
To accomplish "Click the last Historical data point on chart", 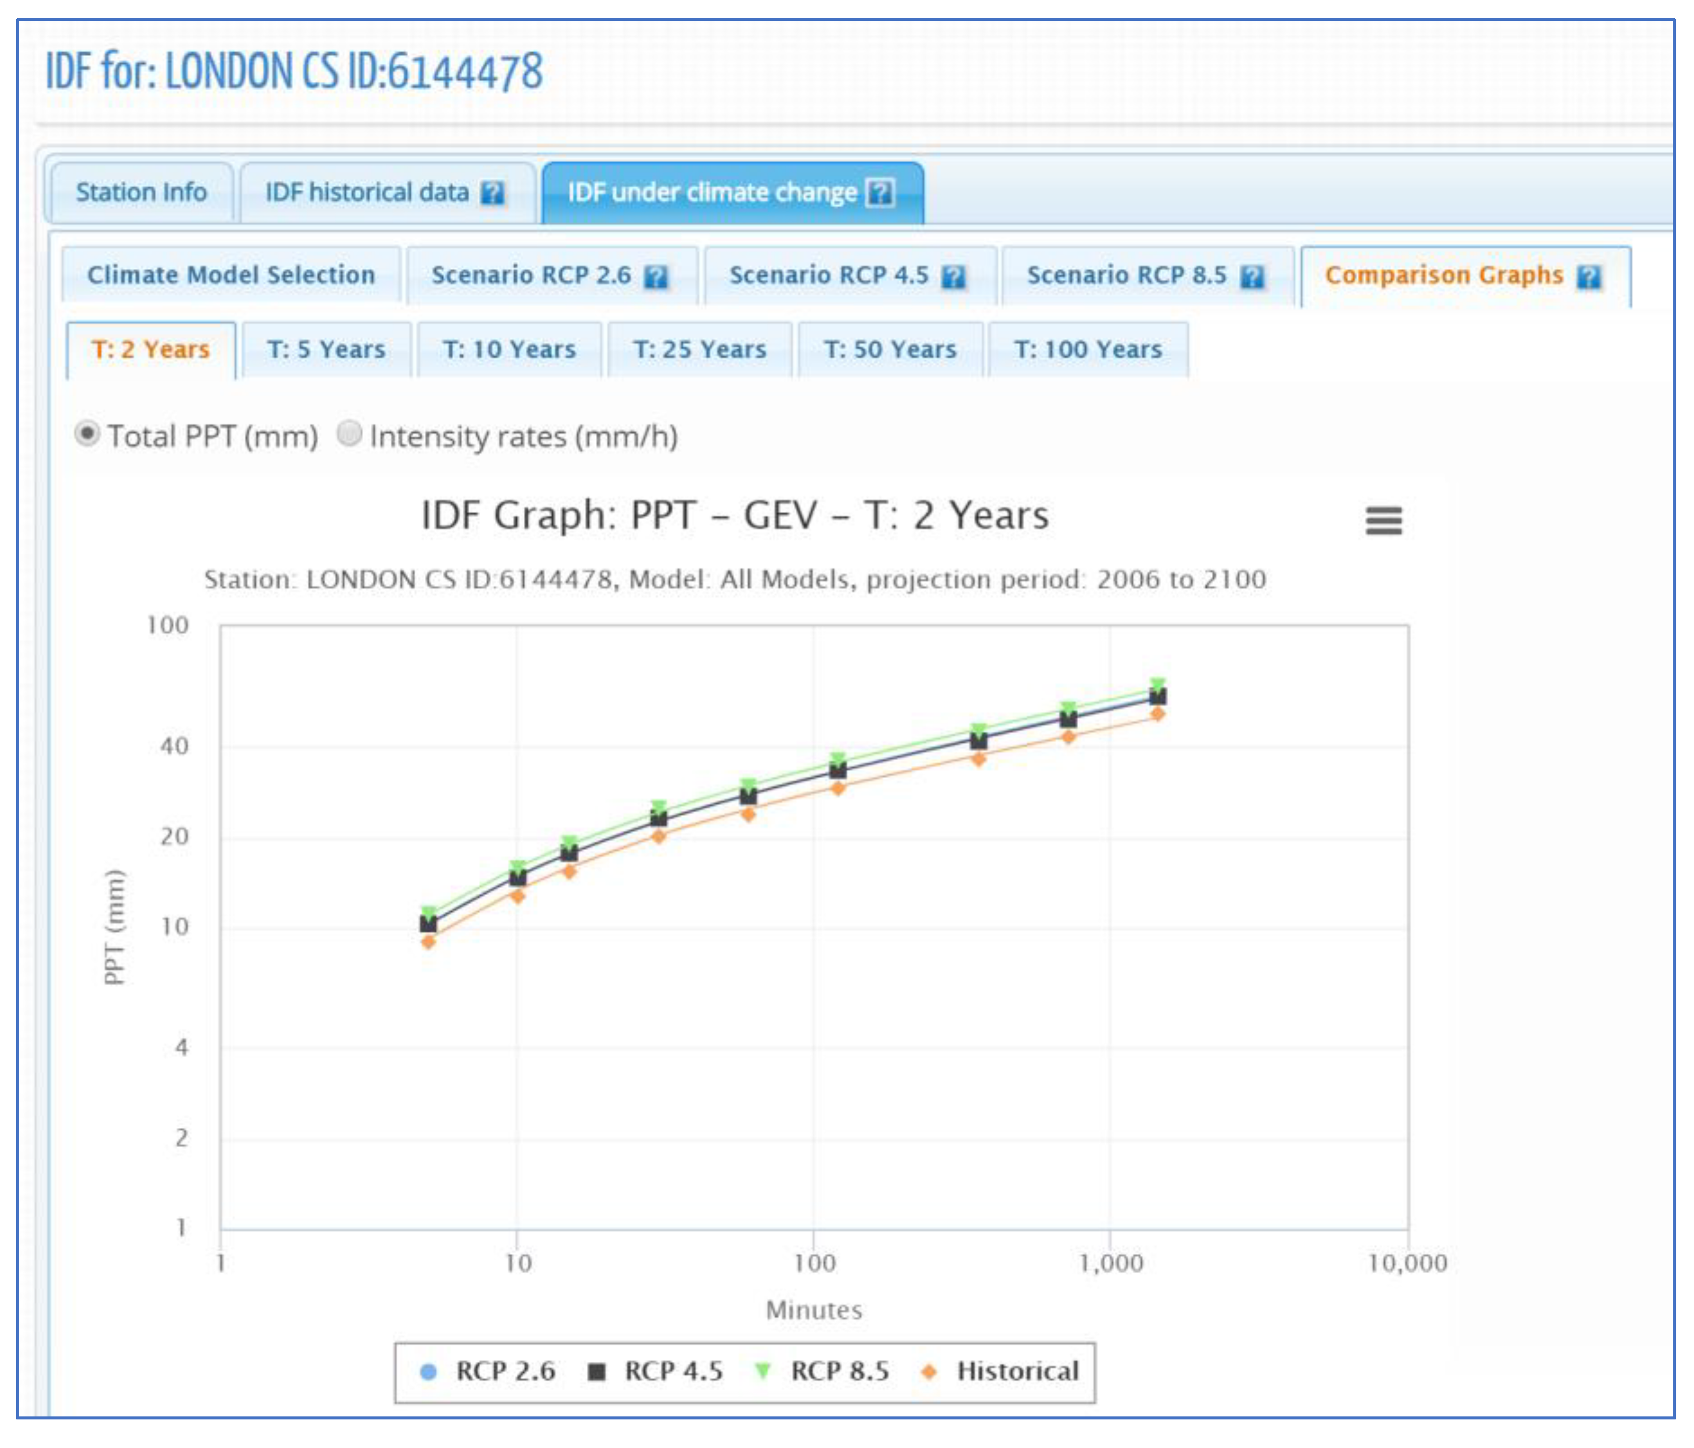I will tap(1157, 714).
